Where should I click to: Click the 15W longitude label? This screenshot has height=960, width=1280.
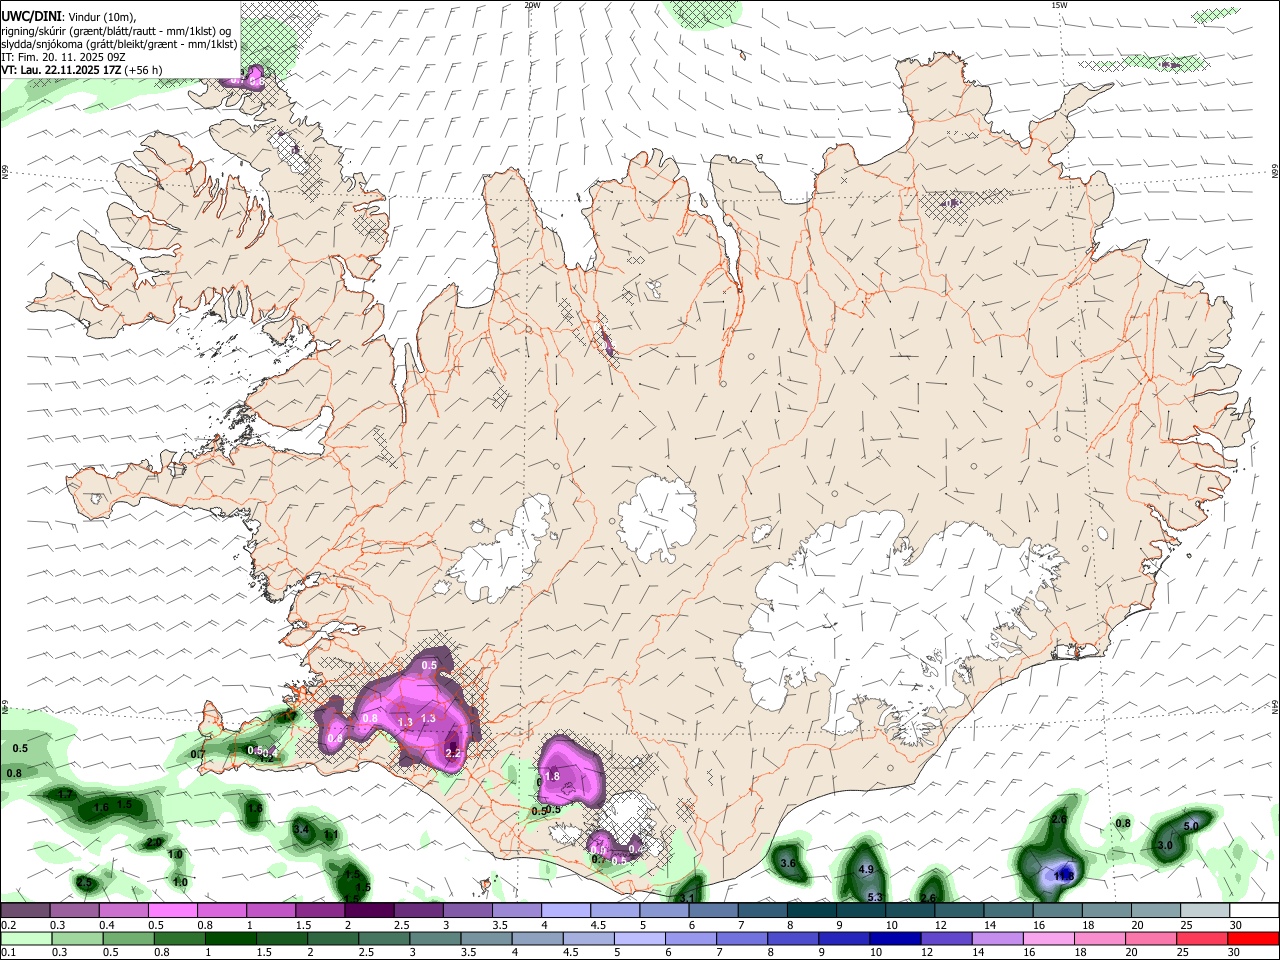[x=1059, y=5]
